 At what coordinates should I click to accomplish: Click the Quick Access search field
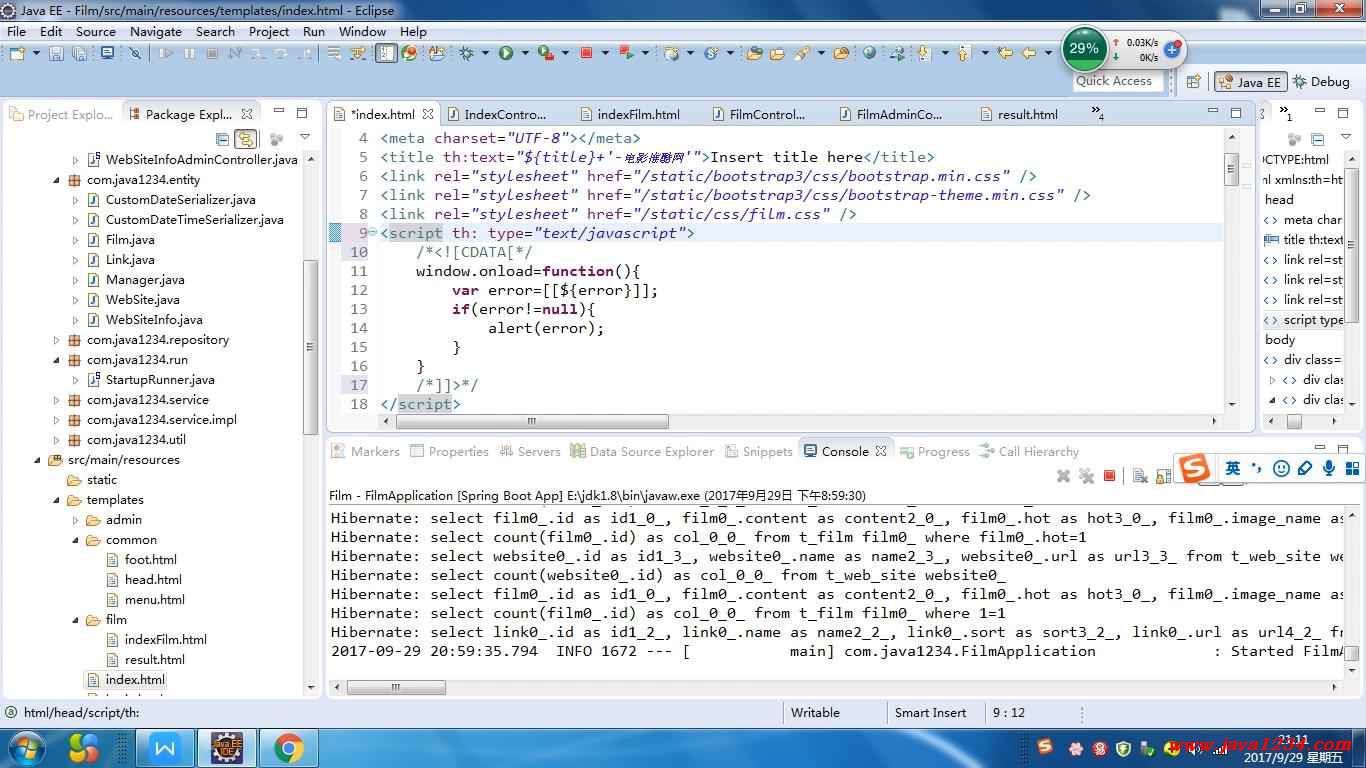[x=1119, y=81]
